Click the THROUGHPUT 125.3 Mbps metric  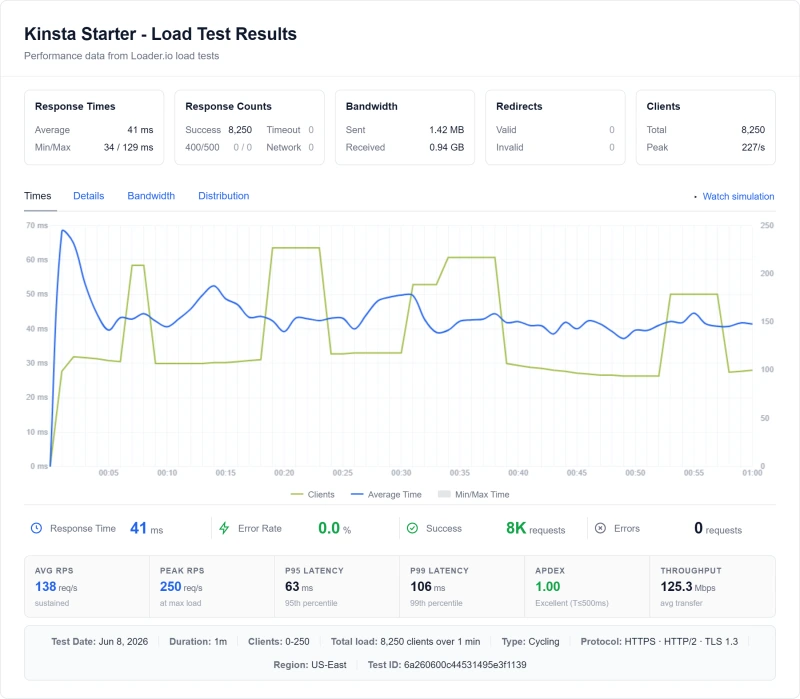(x=712, y=586)
